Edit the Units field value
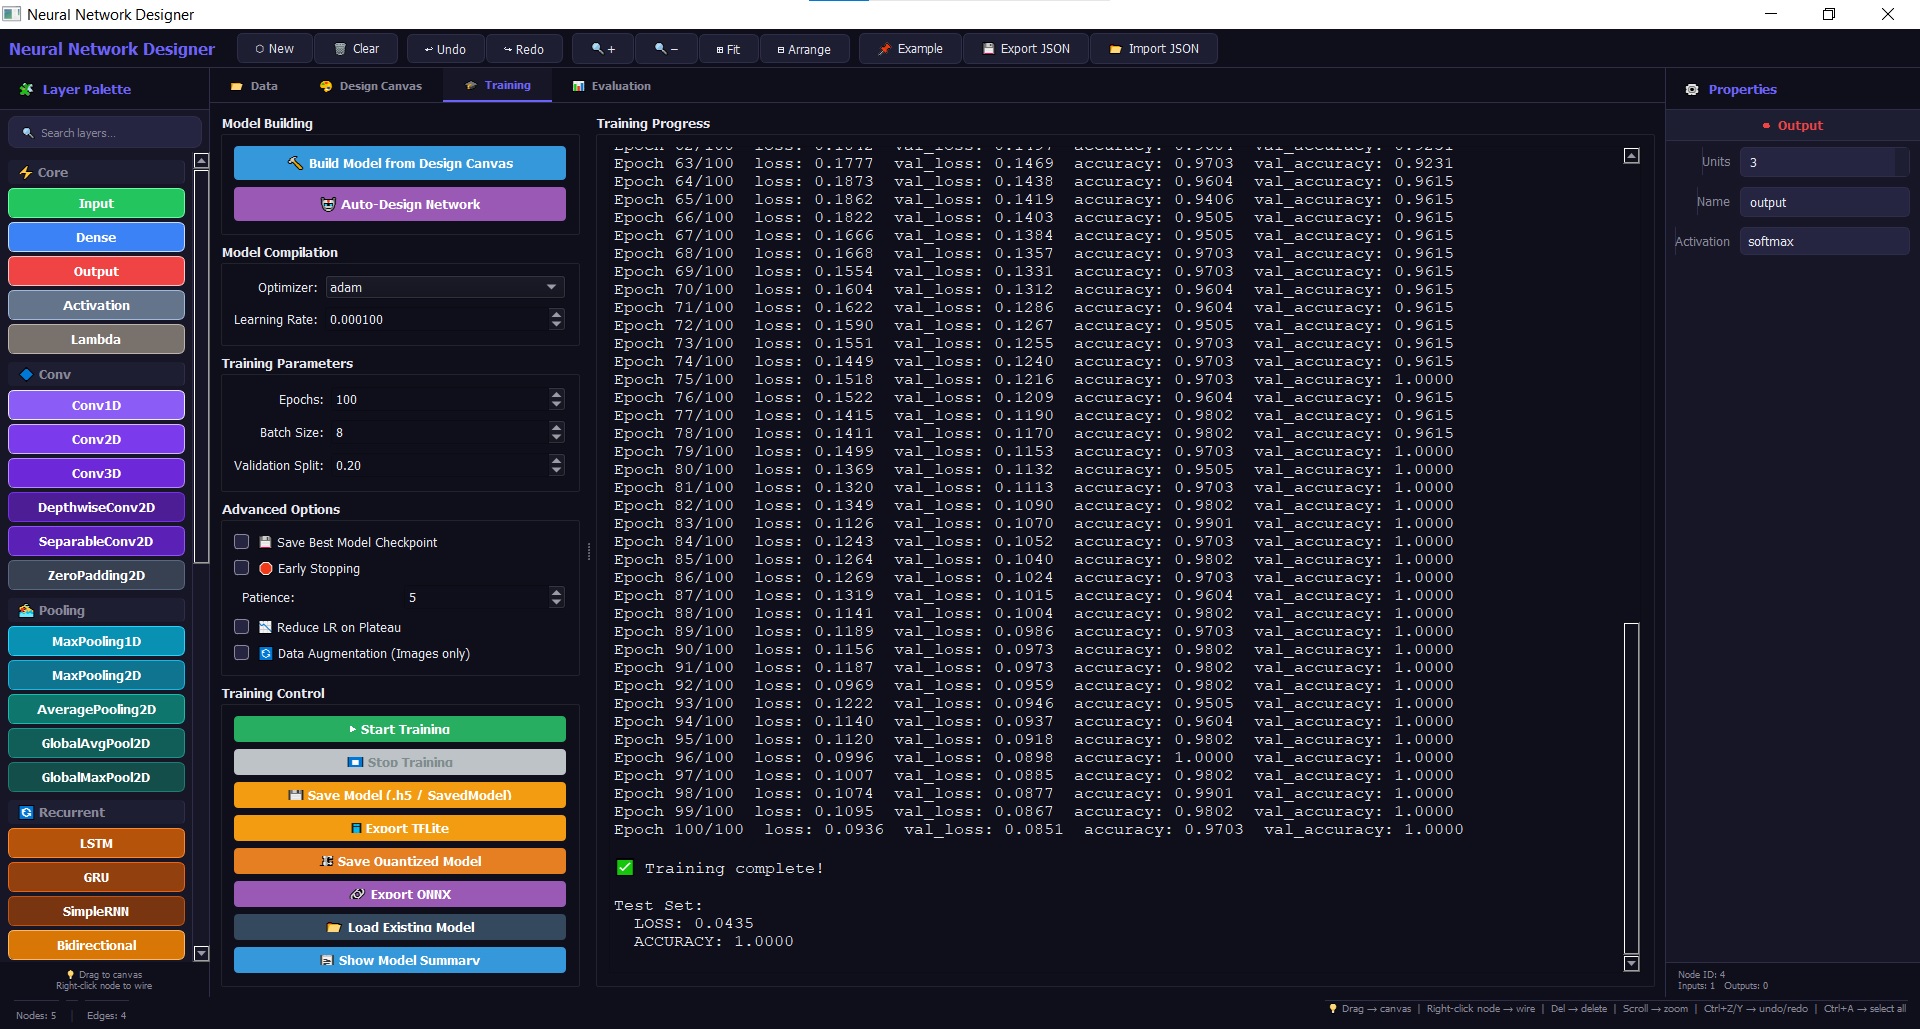Viewport: 1920px width, 1029px height. tap(1824, 162)
